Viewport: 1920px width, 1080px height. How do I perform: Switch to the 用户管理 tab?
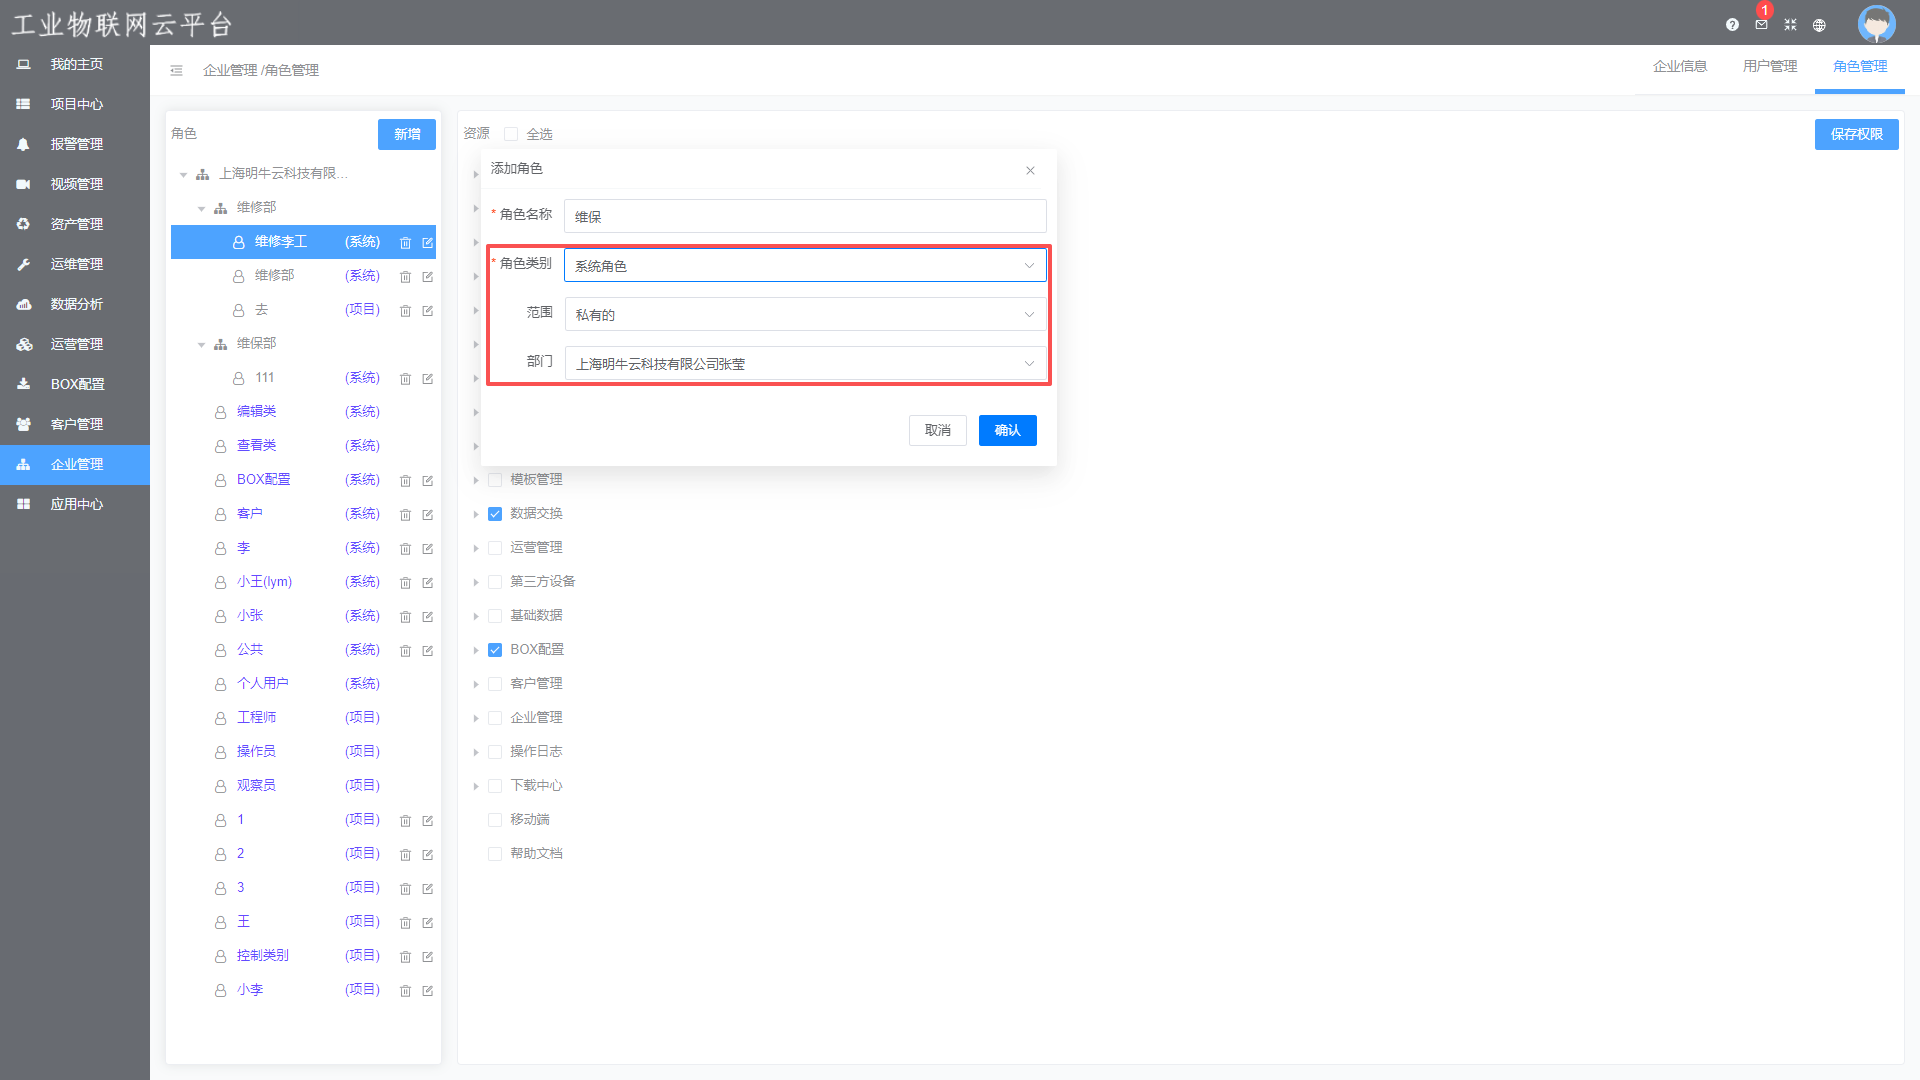[1769, 66]
